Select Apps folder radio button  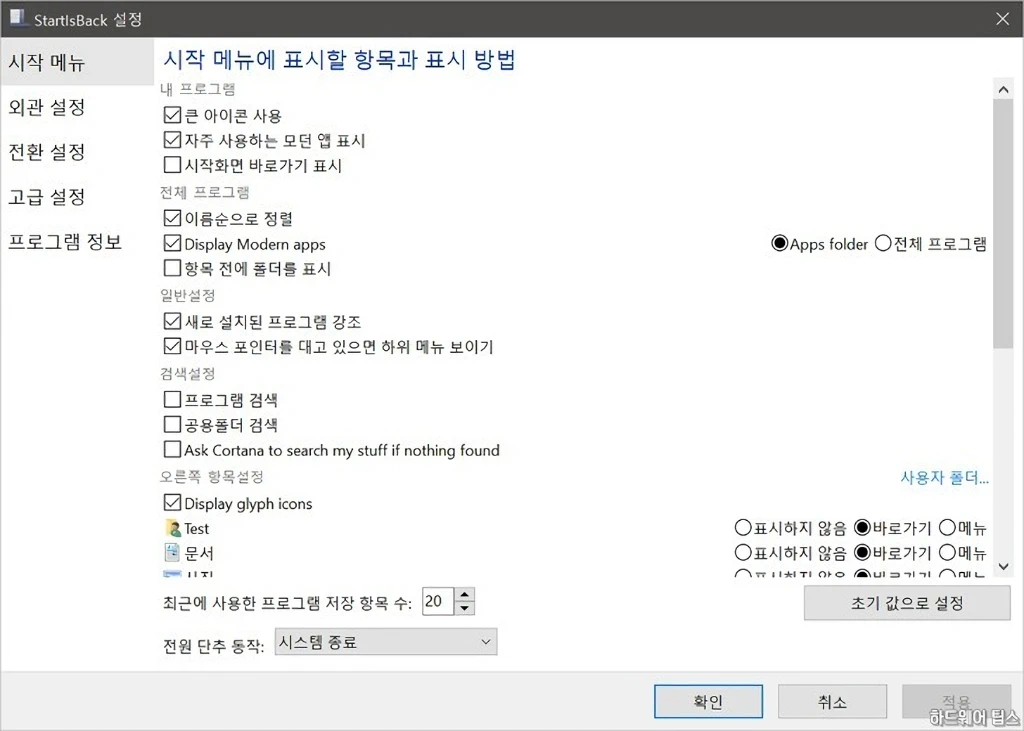coord(779,244)
